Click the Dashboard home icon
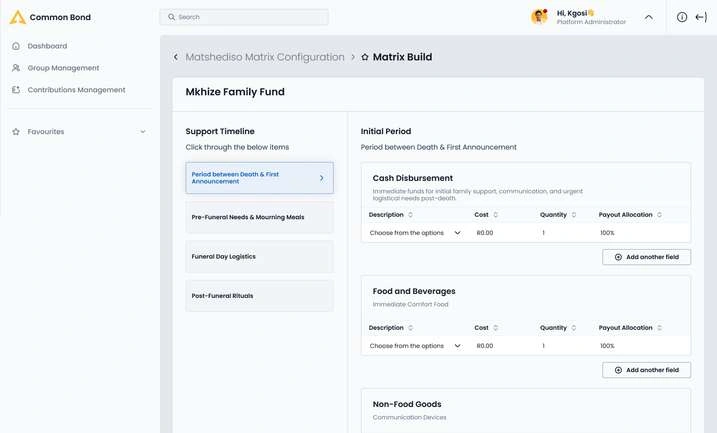Image resolution: width=717 pixels, height=433 pixels. 16,46
